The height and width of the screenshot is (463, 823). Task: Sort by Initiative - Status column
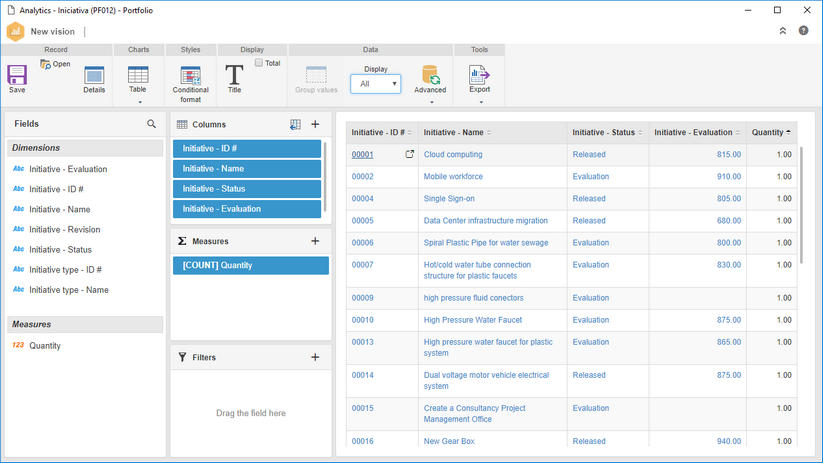click(640, 133)
